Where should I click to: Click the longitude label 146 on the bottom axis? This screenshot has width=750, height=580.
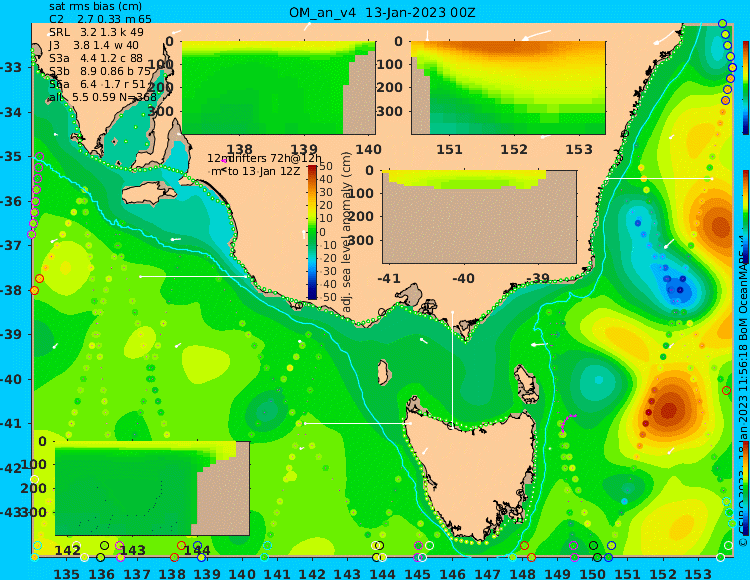click(x=452, y=573)
